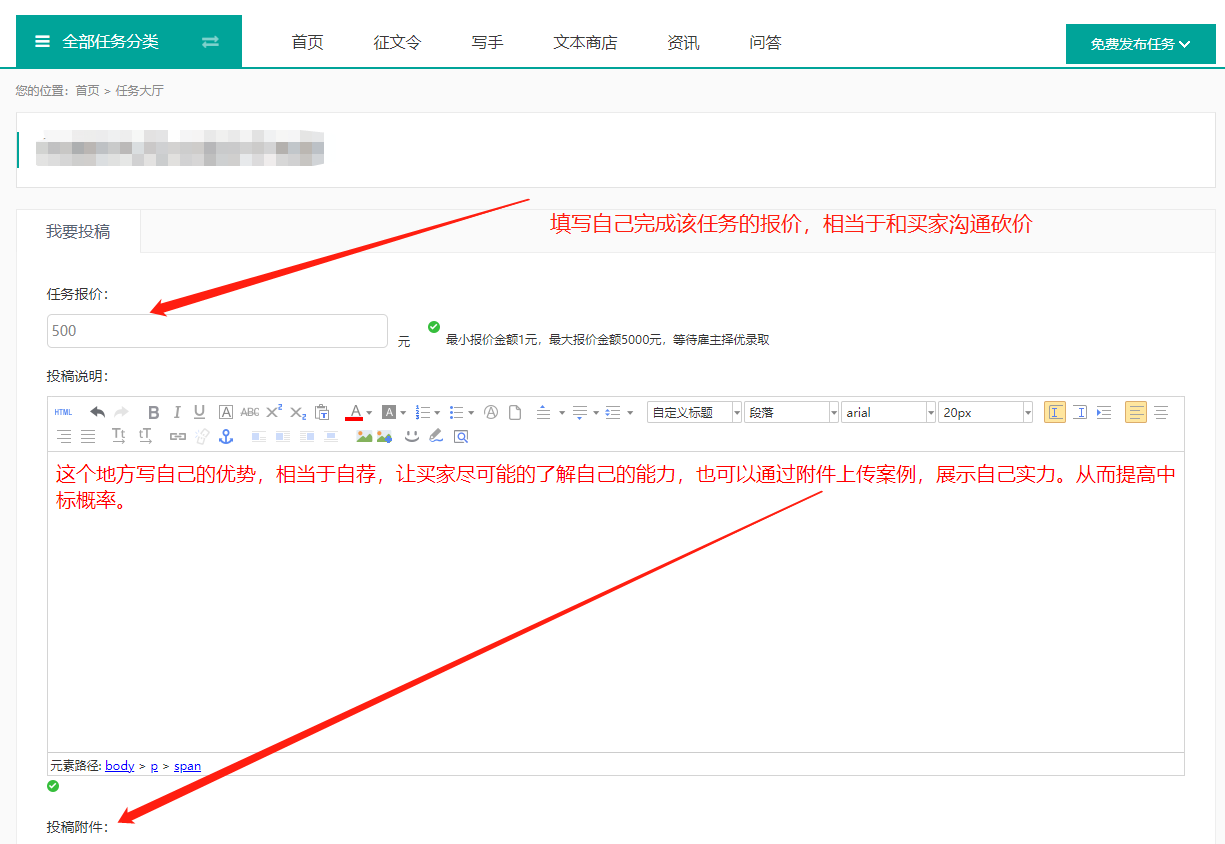Insert a hyperlink
This screenshot has width=1225, height=844.
[x=178, y=436]
